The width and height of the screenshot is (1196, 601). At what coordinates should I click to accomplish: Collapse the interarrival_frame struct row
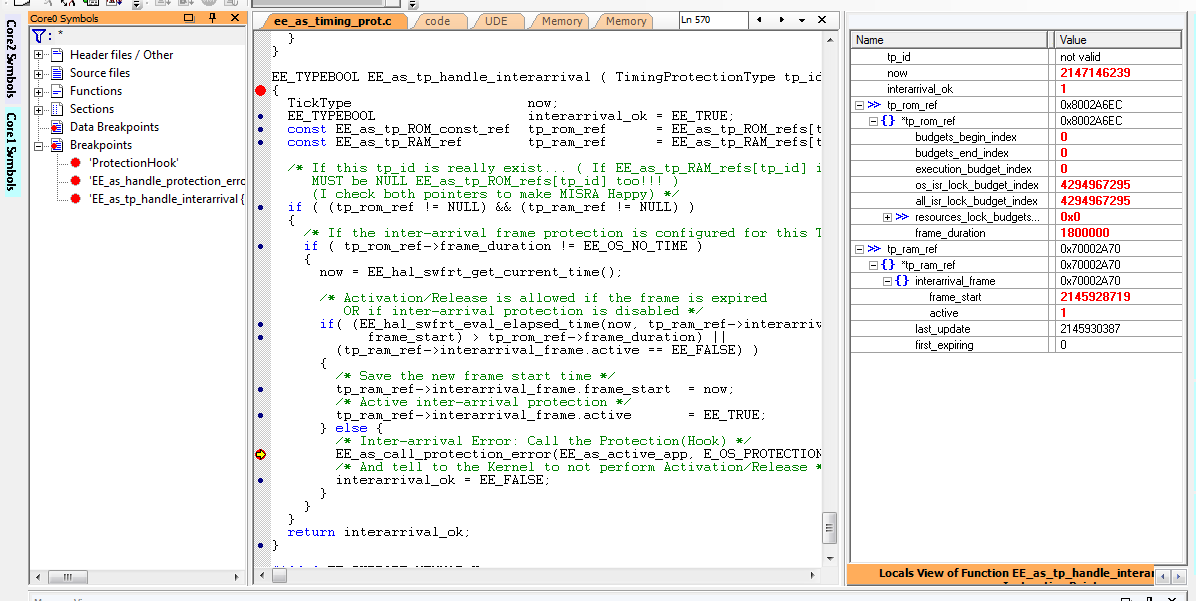pyautogui.click(x=887, y=281)
